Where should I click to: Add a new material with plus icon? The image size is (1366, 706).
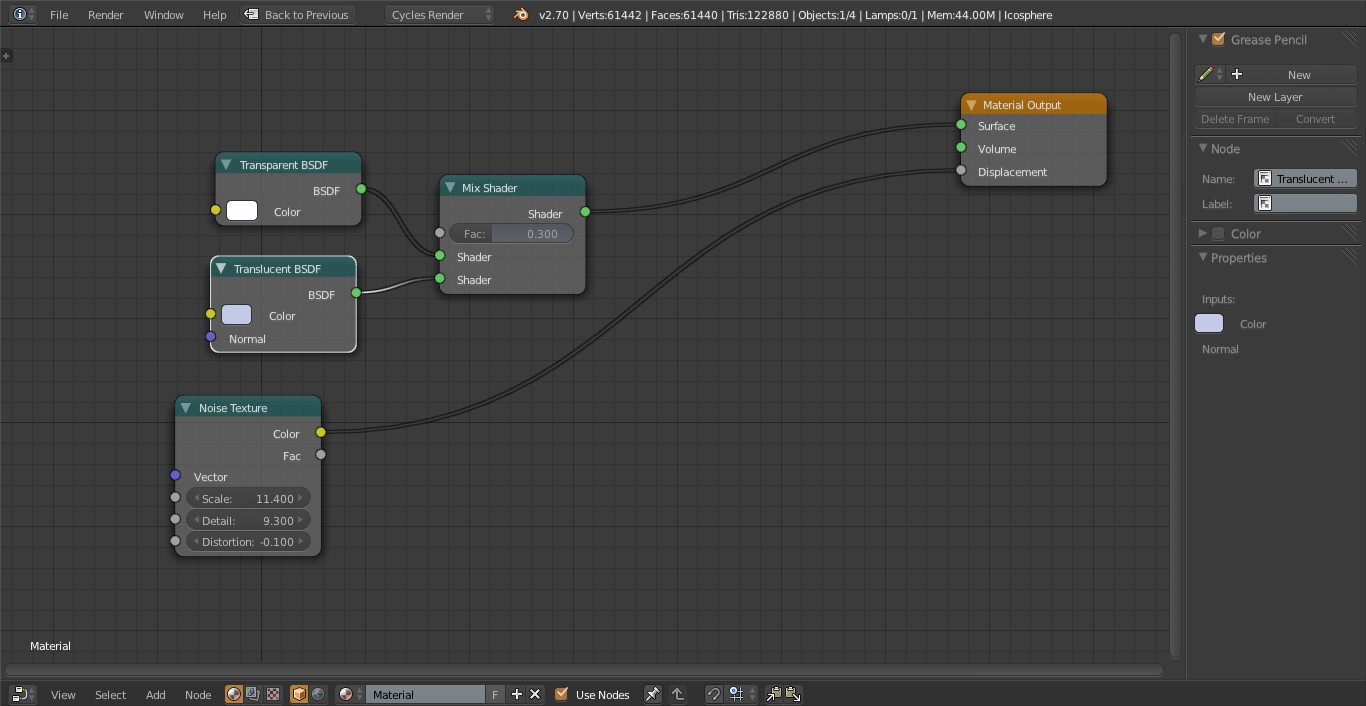[x=516, y=694]
